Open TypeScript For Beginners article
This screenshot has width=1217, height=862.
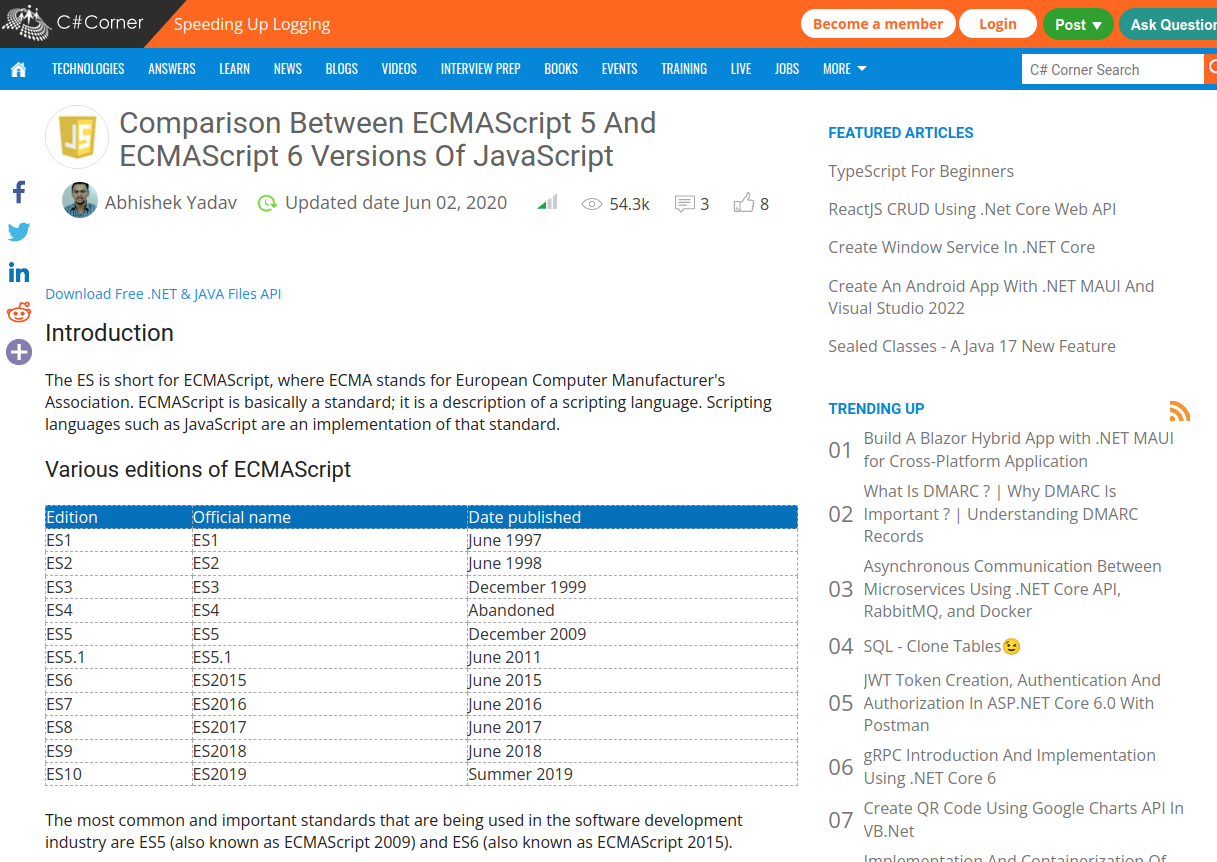(921, 171)
